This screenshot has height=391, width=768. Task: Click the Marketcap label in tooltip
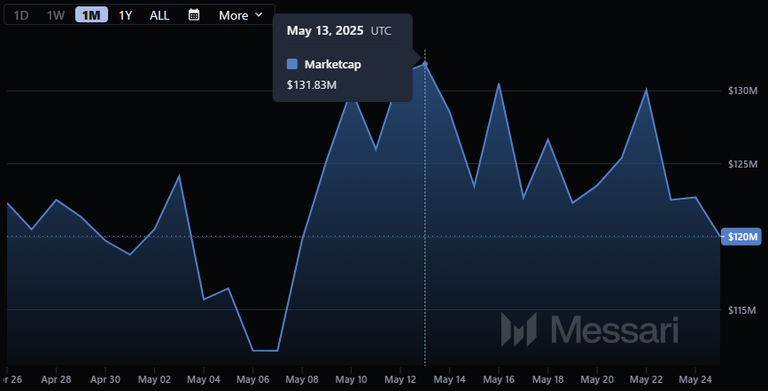[333, 64]
